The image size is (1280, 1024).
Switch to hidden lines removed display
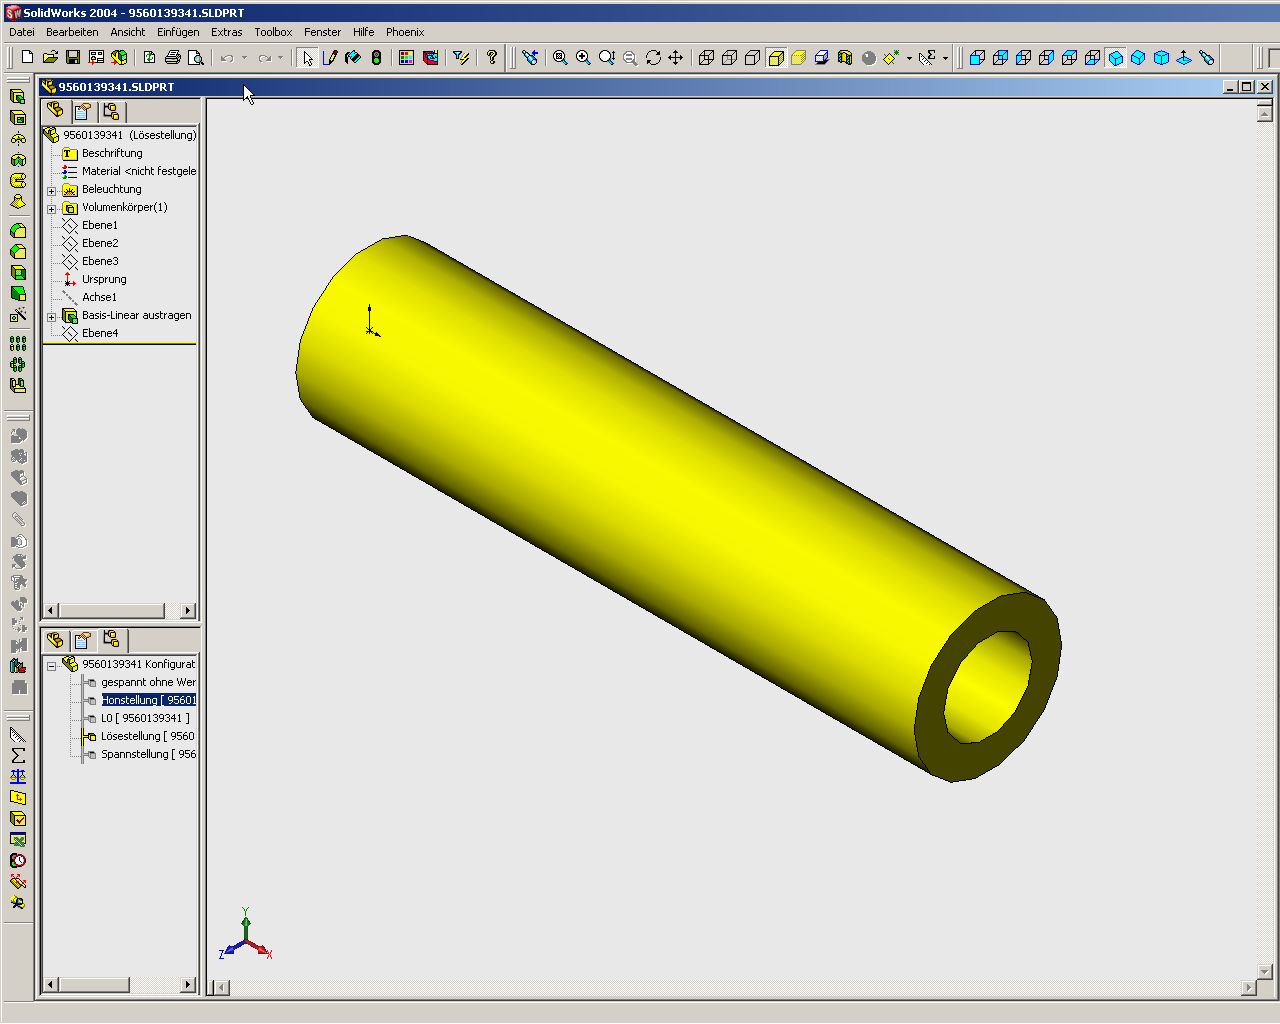[753, 58]
